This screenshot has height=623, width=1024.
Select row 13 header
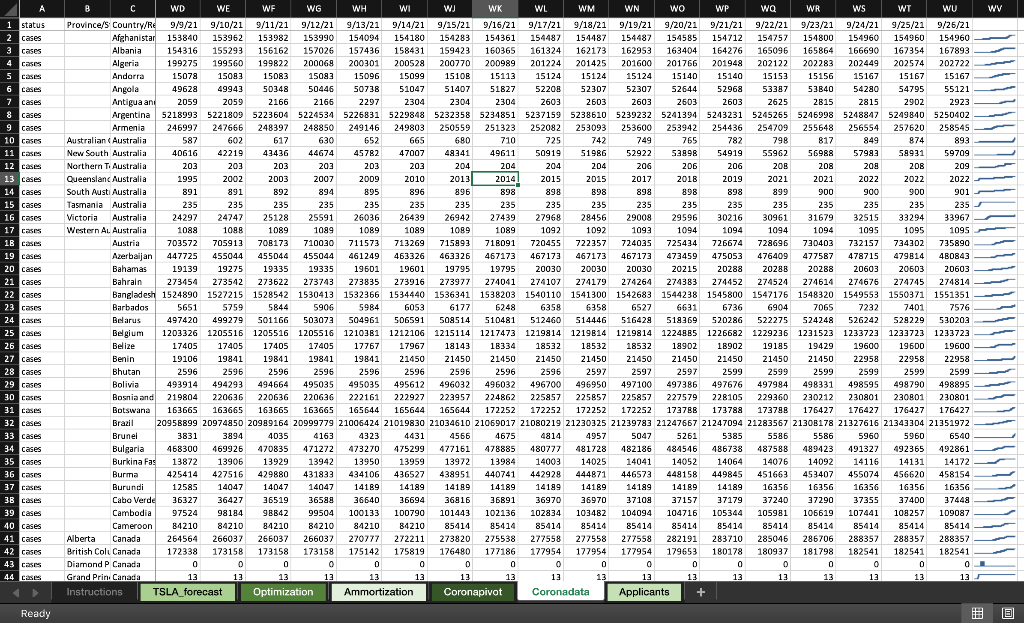[x=8, y=178]
